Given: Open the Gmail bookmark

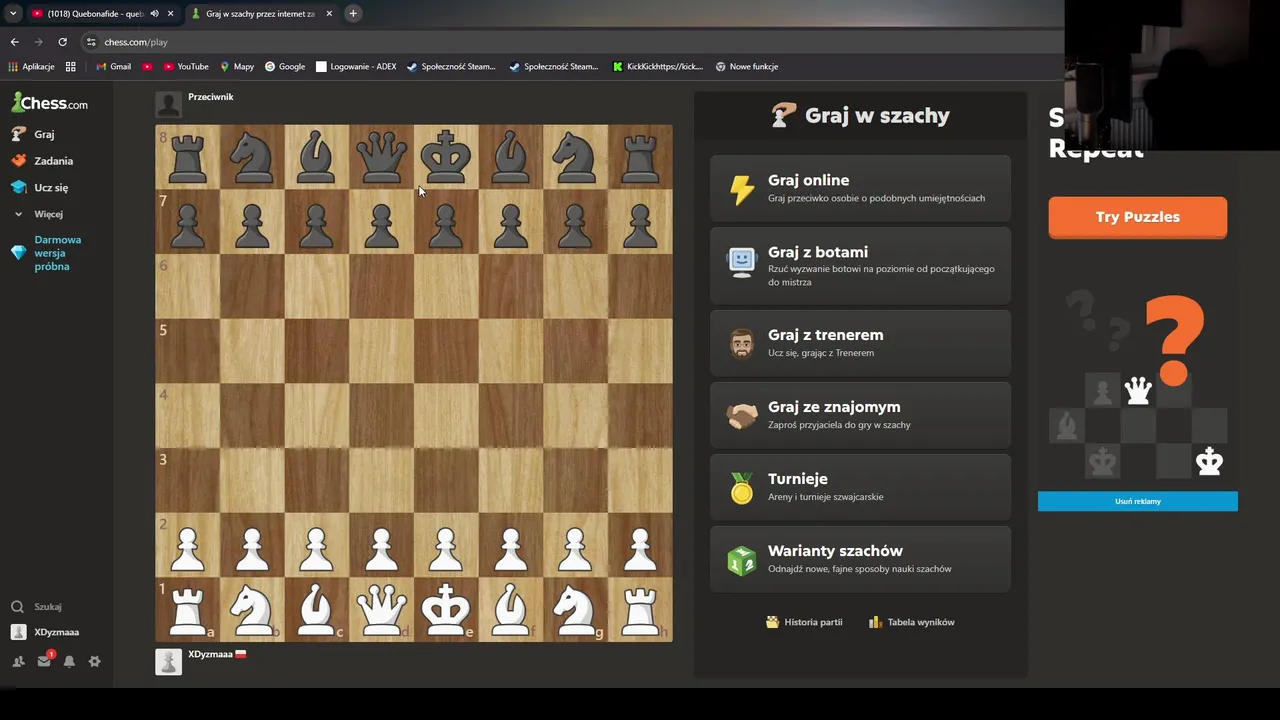Looking at the screenshot, I should [x=113, y=67].
